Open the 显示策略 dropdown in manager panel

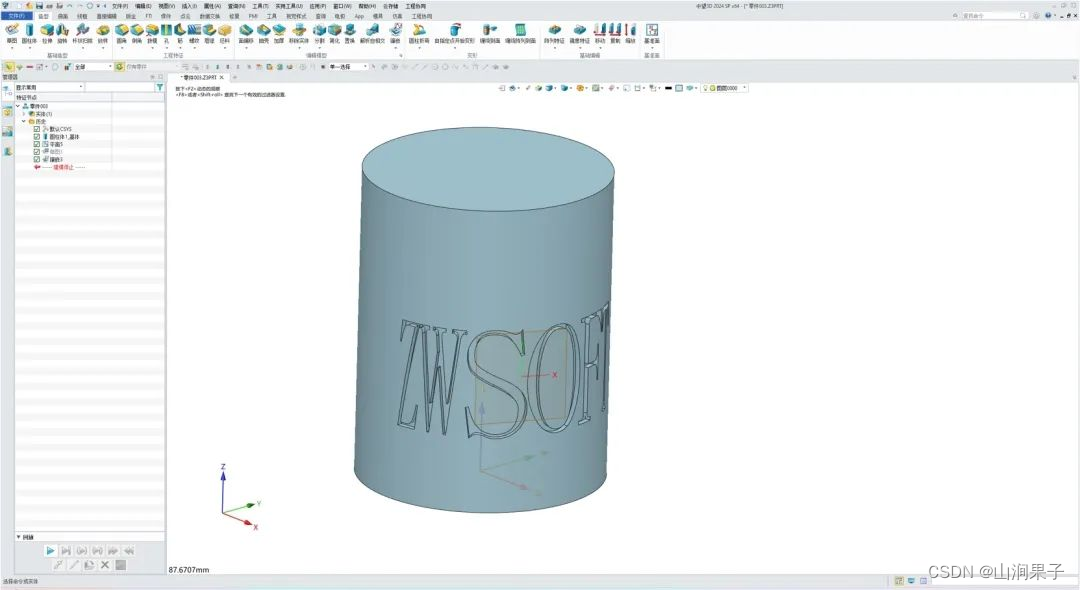point(50,87)
